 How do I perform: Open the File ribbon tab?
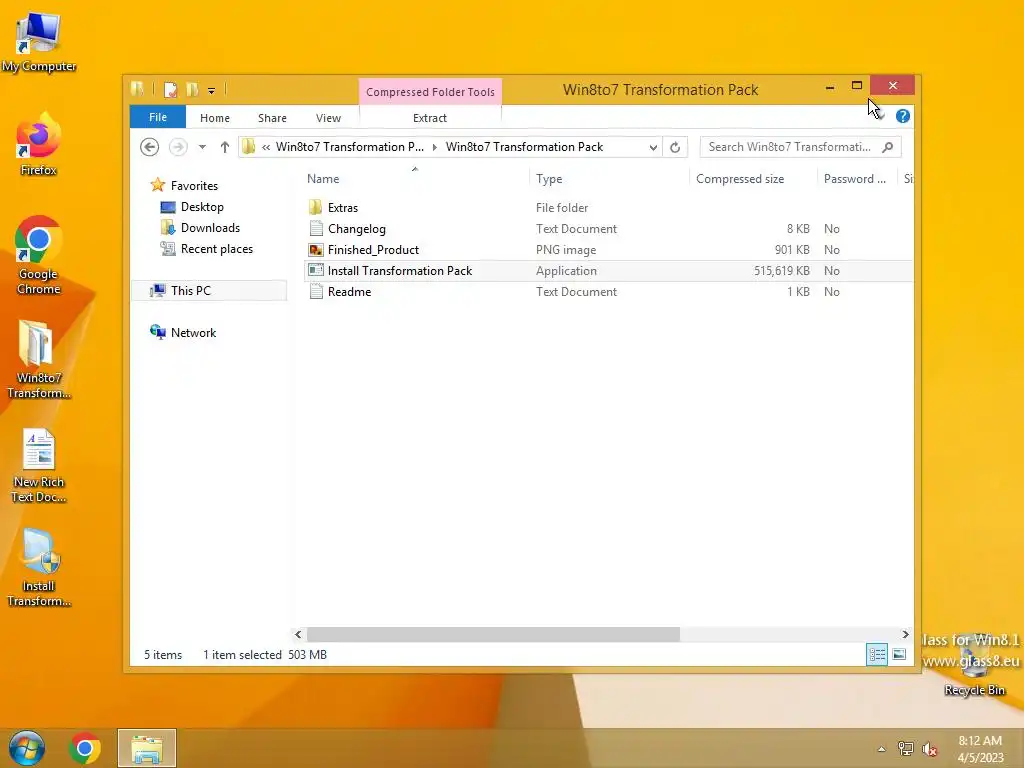(x=157, y=118)
